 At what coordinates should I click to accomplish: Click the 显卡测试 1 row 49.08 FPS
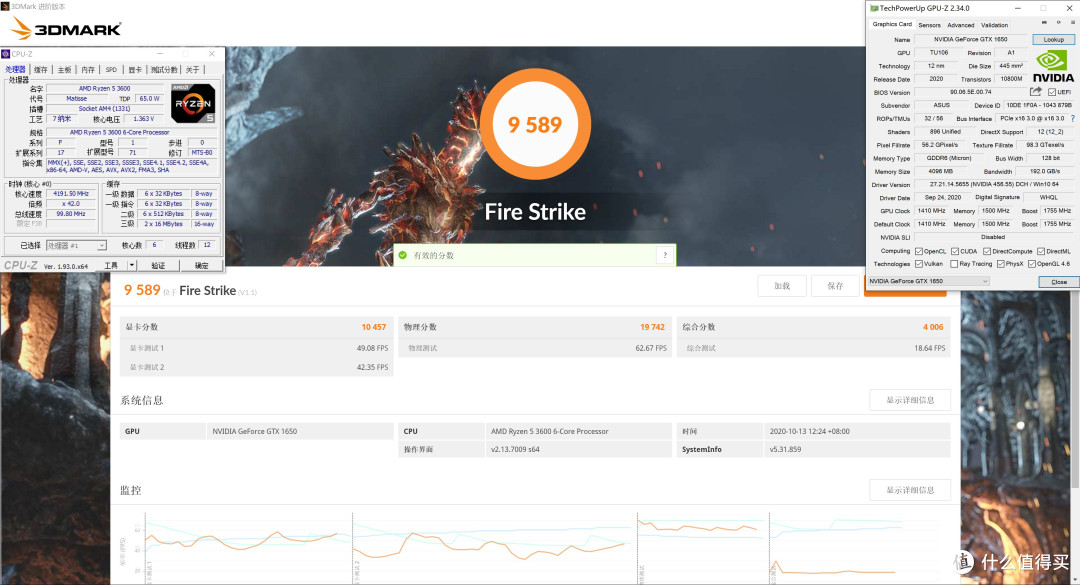(x=256, y=348)
